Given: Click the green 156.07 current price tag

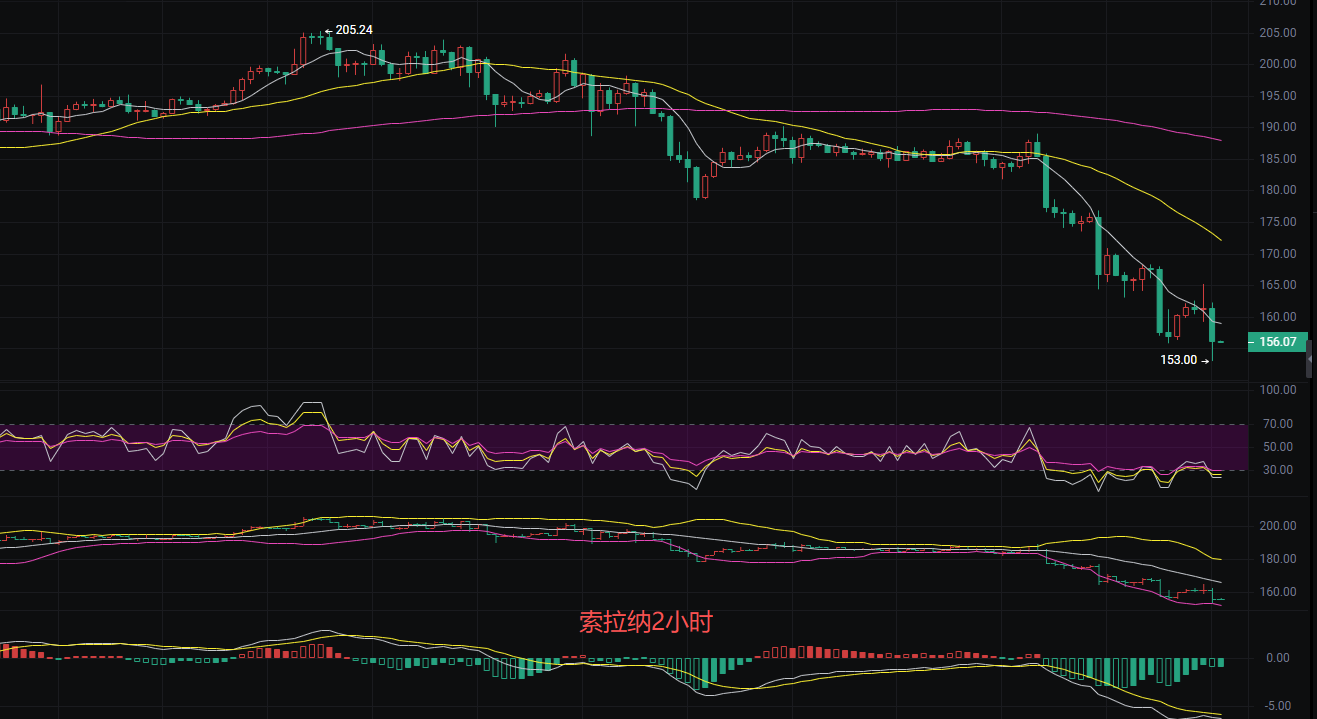Looking at the screenshot, I should click(x=1277, y=342).
